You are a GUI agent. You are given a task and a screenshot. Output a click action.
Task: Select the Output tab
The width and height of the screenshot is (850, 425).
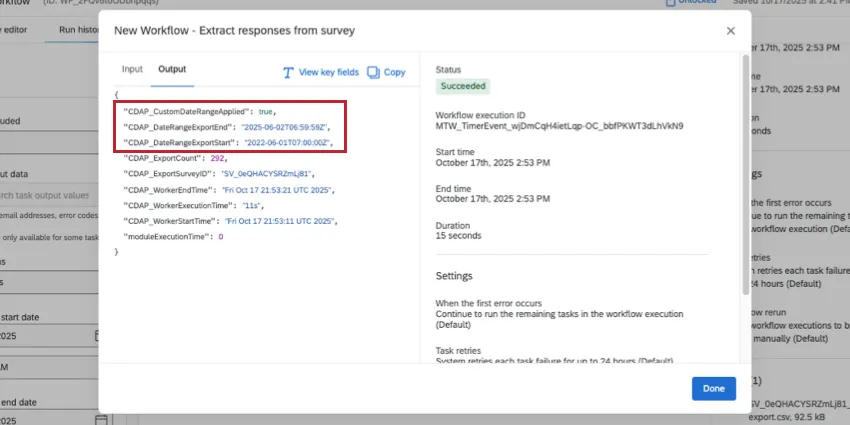pyautogui.click(x=172, y=70)
